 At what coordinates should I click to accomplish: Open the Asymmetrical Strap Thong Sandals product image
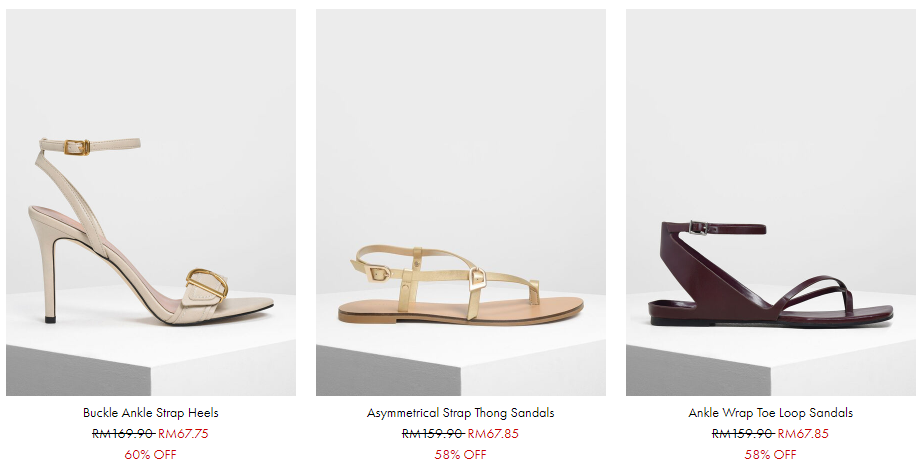(461, 202)
